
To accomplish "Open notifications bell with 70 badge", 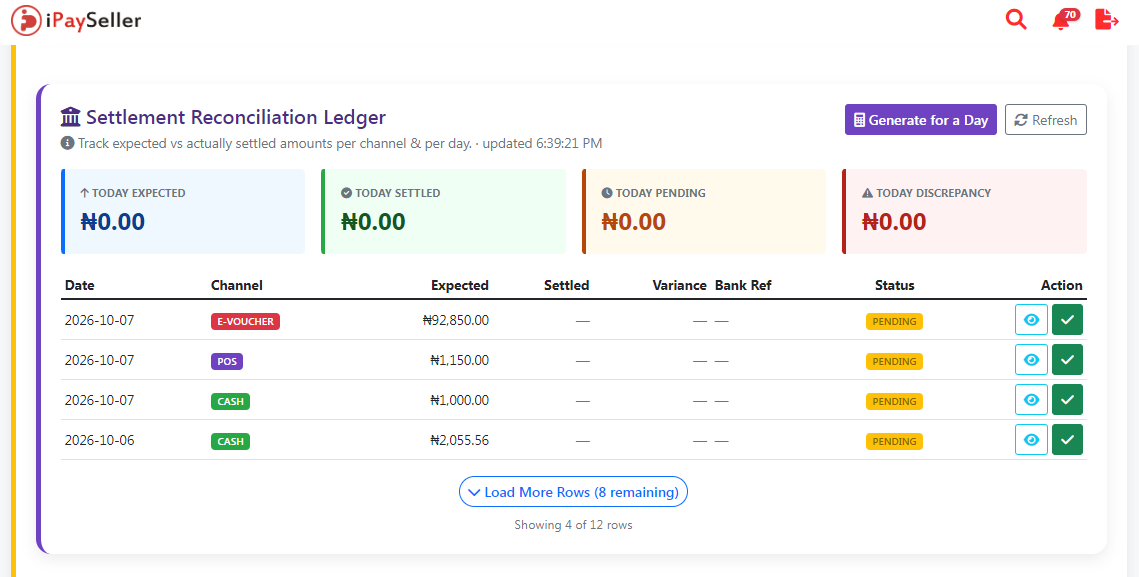I will pos(1064,20).
